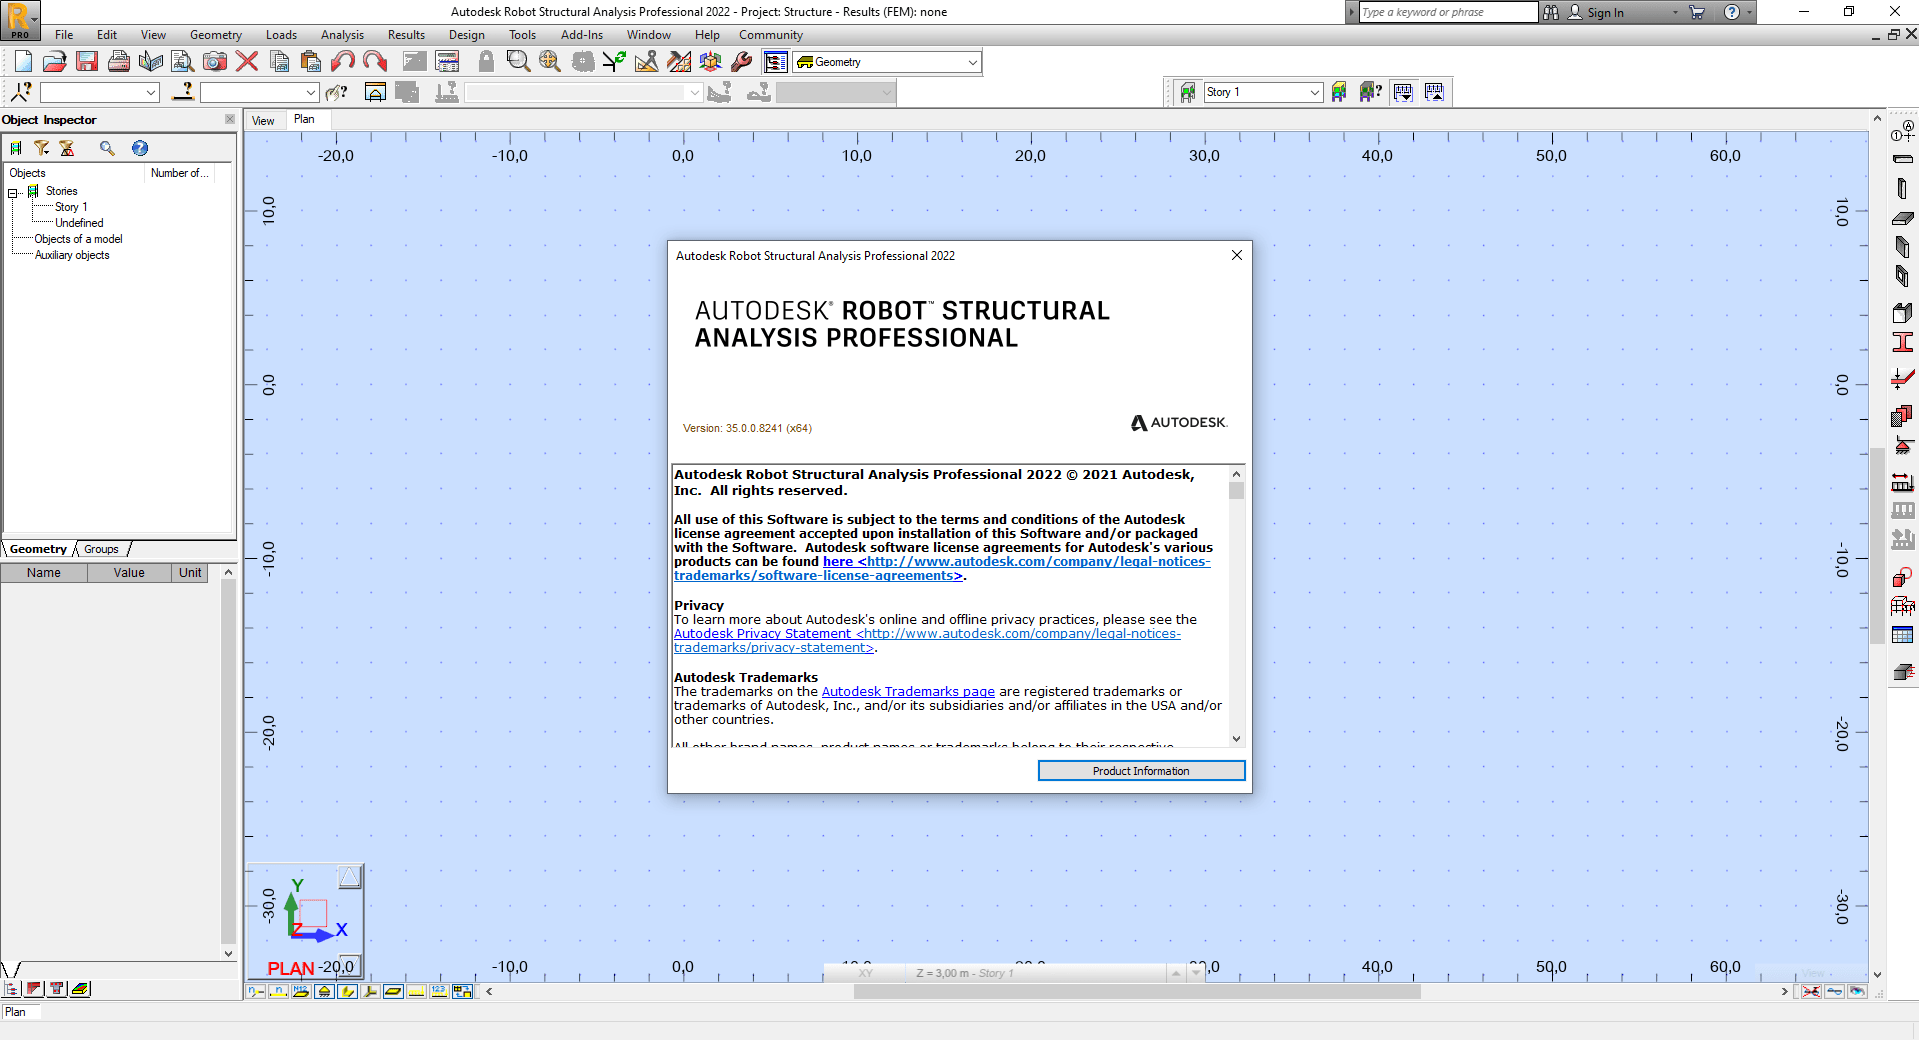Select the I-section Bar Sections tool
This screenshot has height=1040, width=1919.
pos(1903,342)
